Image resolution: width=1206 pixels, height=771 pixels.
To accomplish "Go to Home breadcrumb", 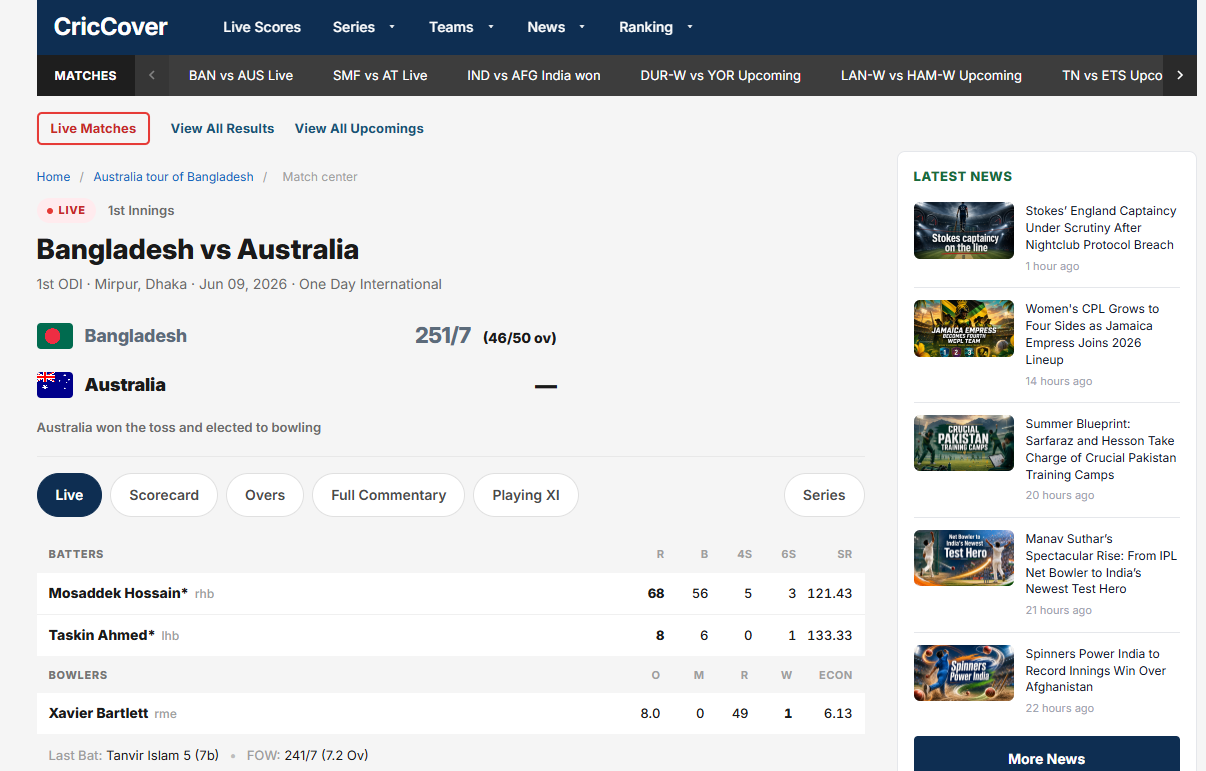I will pos(53,176).
